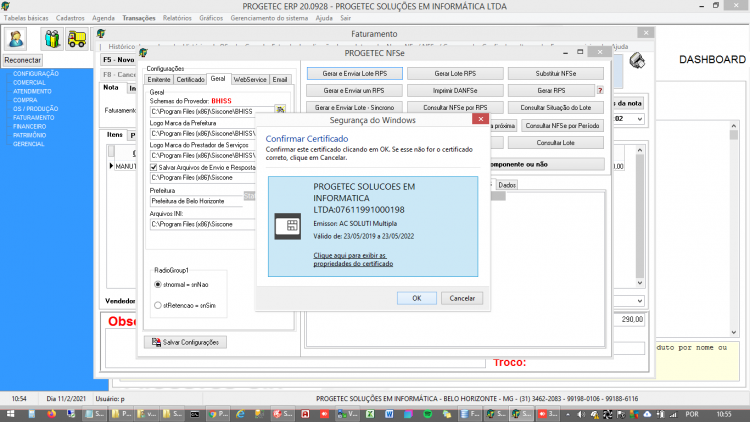This screenshot has width=750, height=422.
Task: Click the red question mark help icon
Action: tap(600, 90)
